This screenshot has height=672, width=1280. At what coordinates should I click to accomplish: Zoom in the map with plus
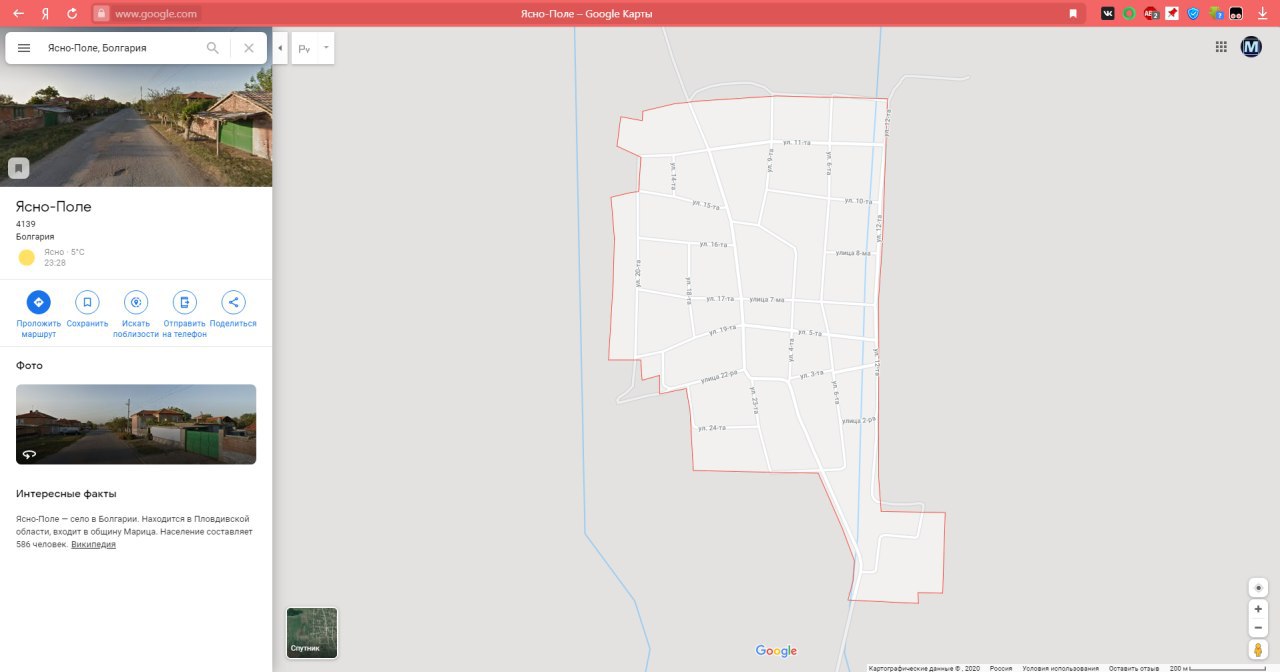click(x=1258, y=608)
